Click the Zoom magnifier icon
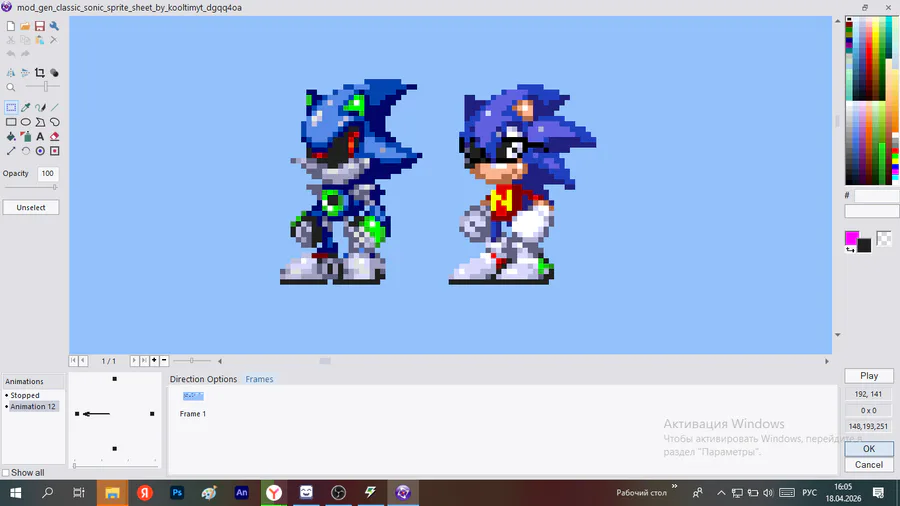This screenshot has height=506, width=900. [x=11, y=87]
